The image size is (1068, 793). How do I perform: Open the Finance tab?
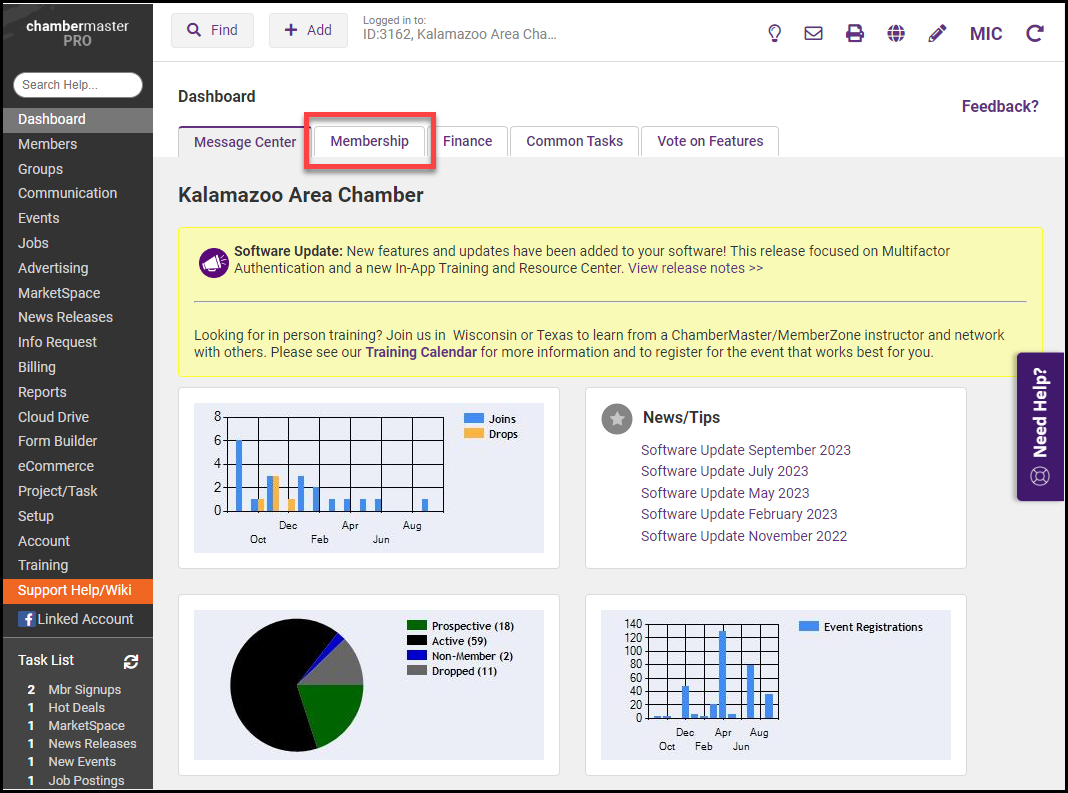pos(467,141)
